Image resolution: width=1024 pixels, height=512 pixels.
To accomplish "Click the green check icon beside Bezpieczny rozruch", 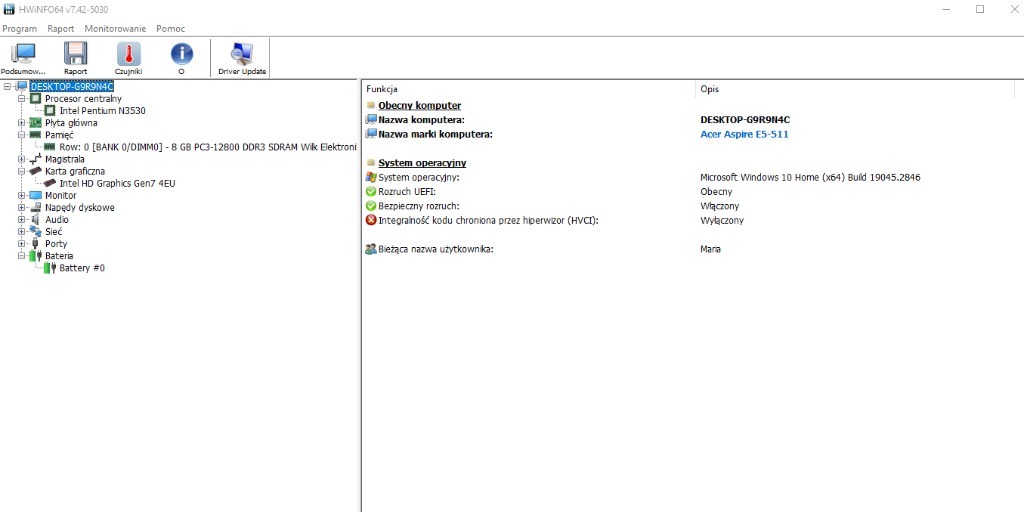I will 371,206.
